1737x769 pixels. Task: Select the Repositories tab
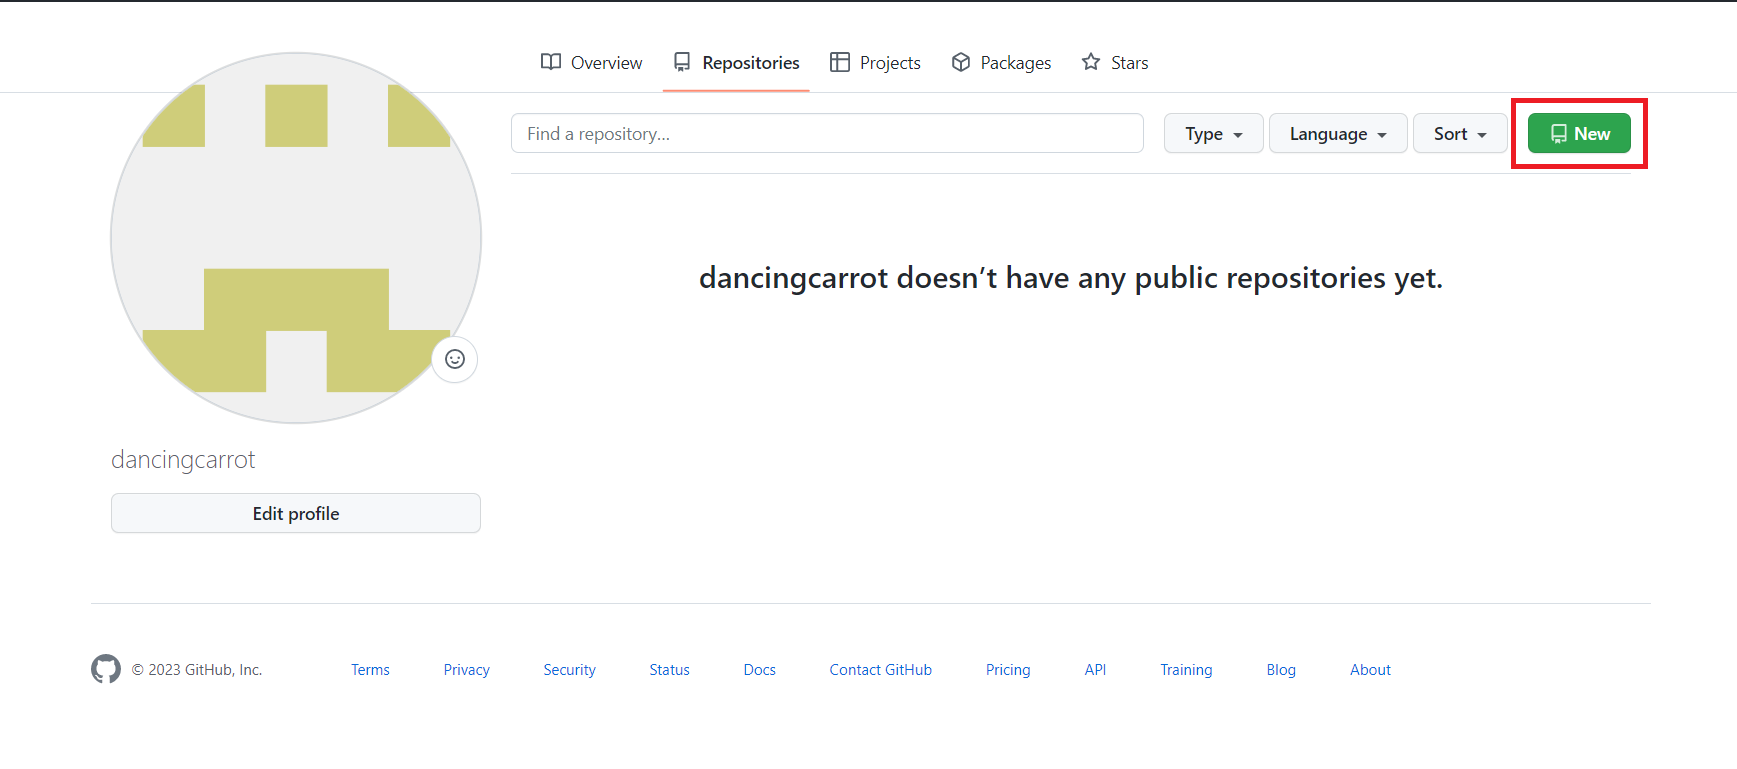[736, 63]
